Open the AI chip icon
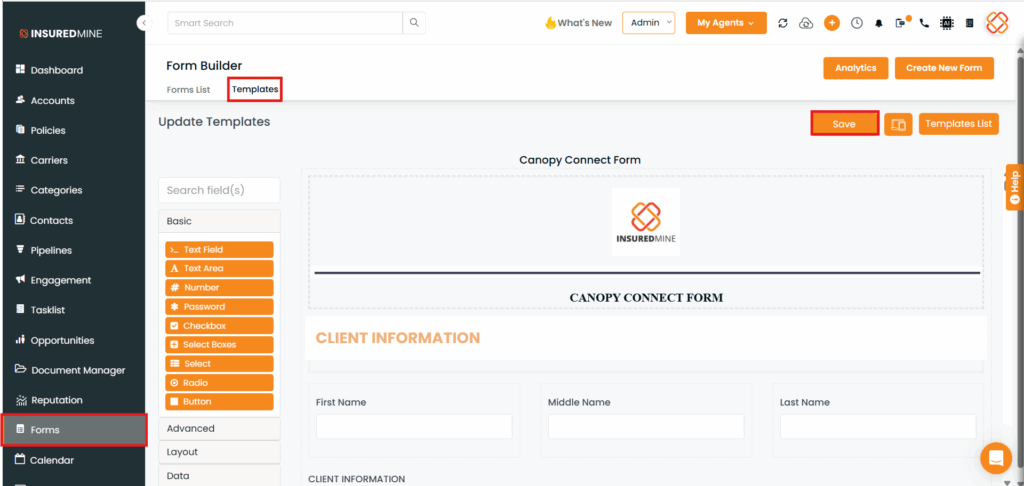1024x486 pixels. tap(946, 23)
